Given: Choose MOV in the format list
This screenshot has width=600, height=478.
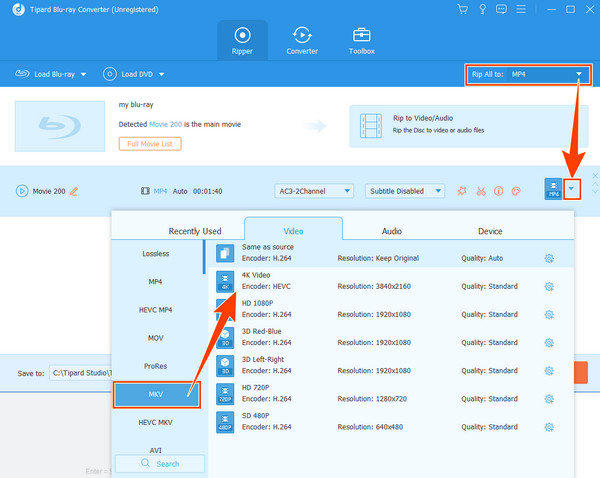Looking at the screenshot, I should point(156,338).
